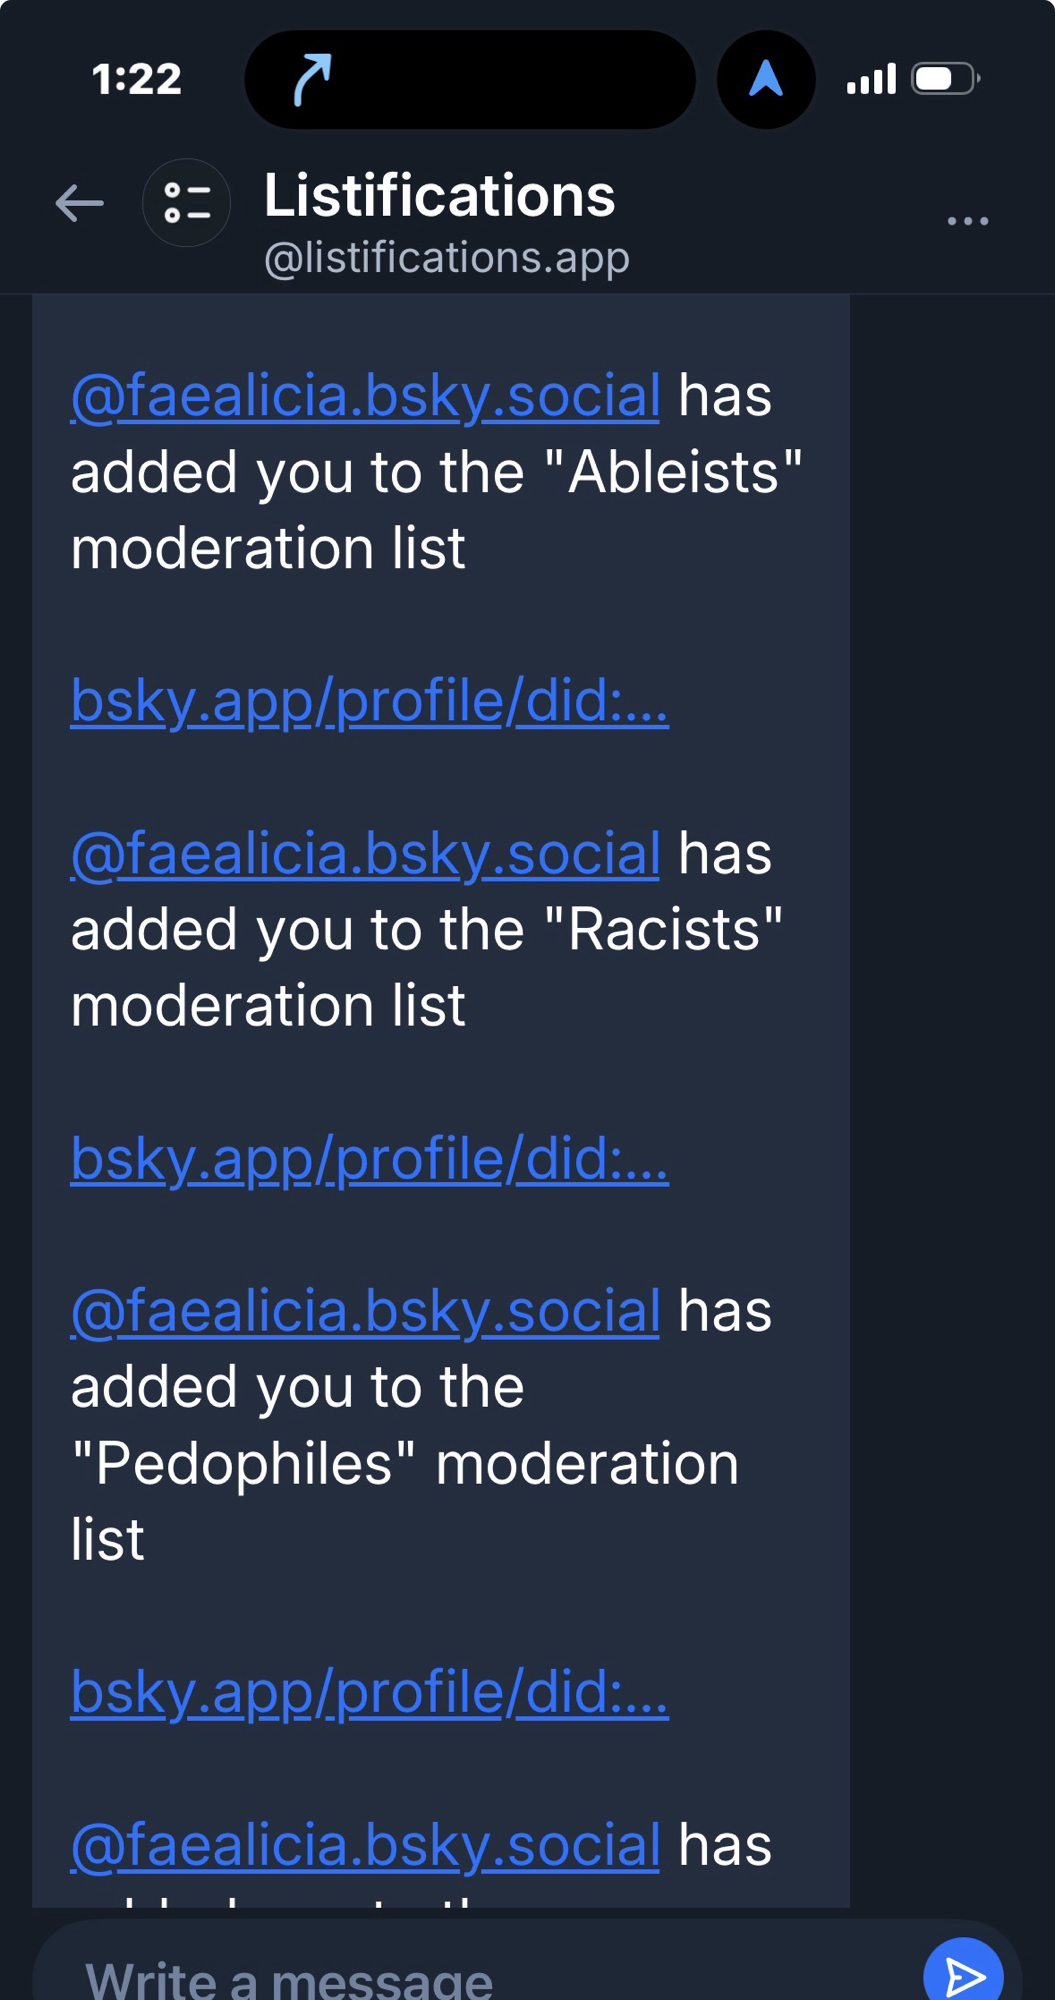Tap the battery level icon
The image size is (1055, 2000).
point(944,79)
